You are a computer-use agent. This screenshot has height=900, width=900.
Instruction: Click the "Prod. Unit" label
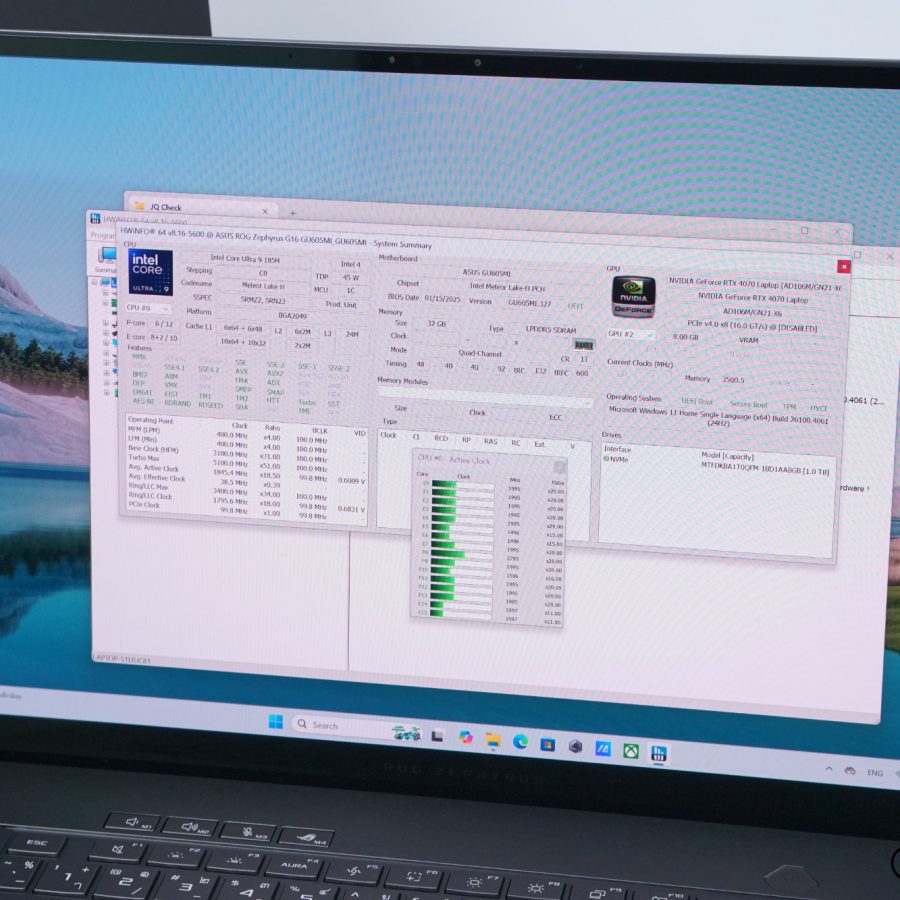(x=341, y=304)
